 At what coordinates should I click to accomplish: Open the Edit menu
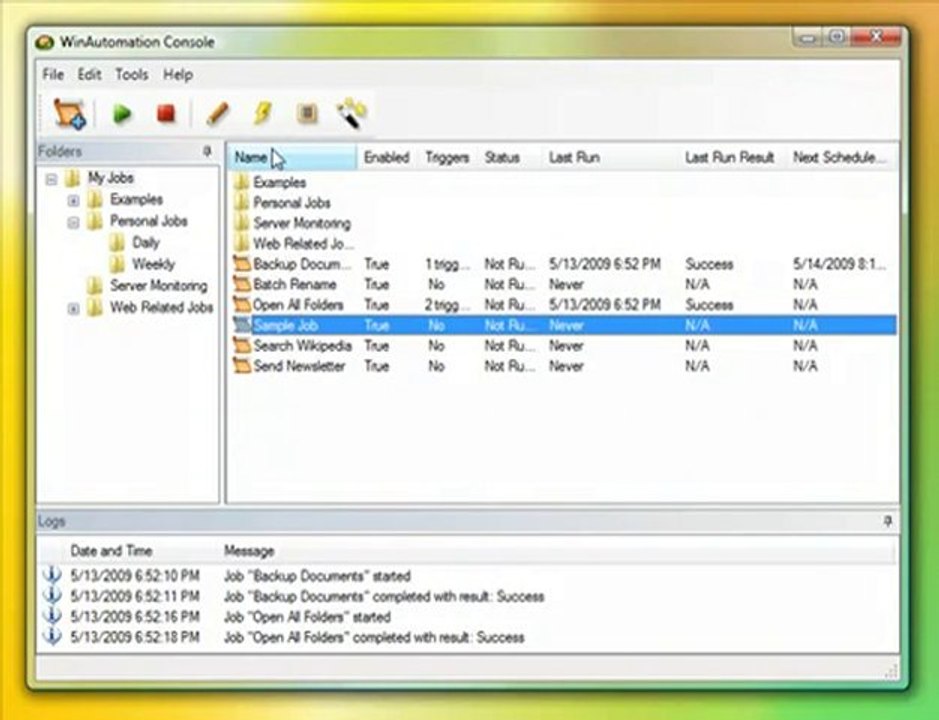[89, 75]
